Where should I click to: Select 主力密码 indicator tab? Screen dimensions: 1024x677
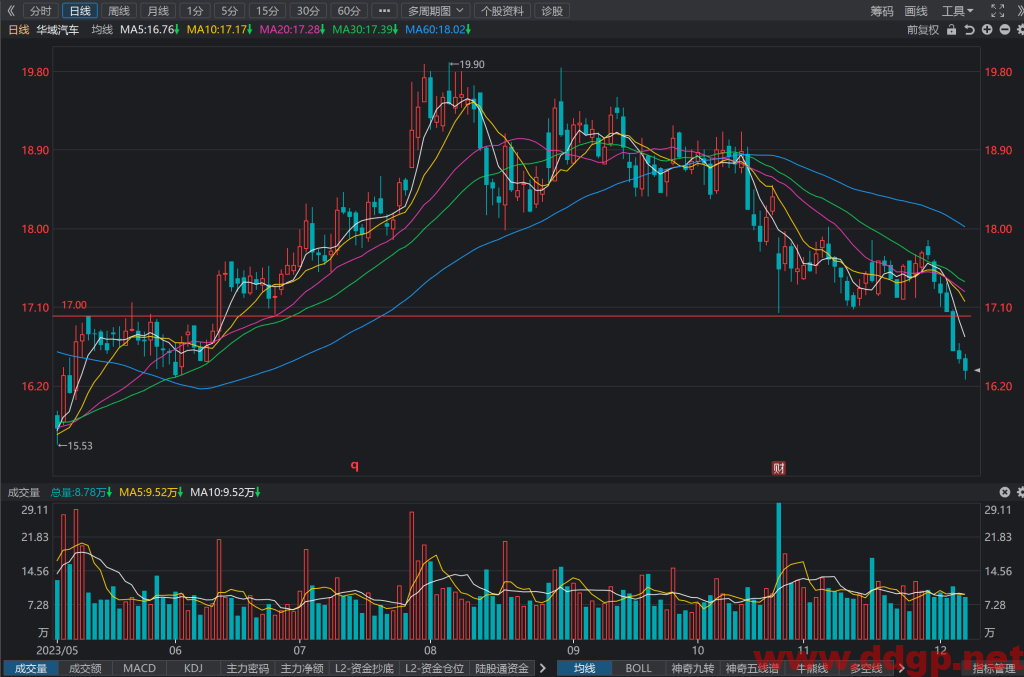click(x=248, y=668)
